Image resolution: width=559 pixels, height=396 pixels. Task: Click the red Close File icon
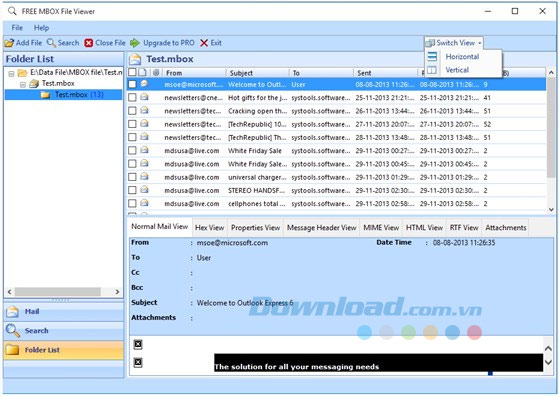tap(89, 43)
